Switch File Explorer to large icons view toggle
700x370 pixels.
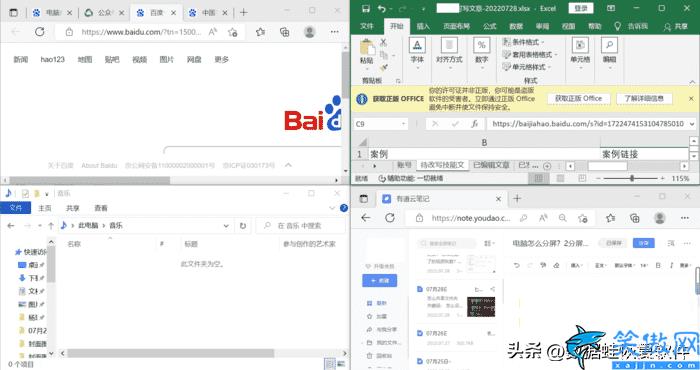(340, 364)
